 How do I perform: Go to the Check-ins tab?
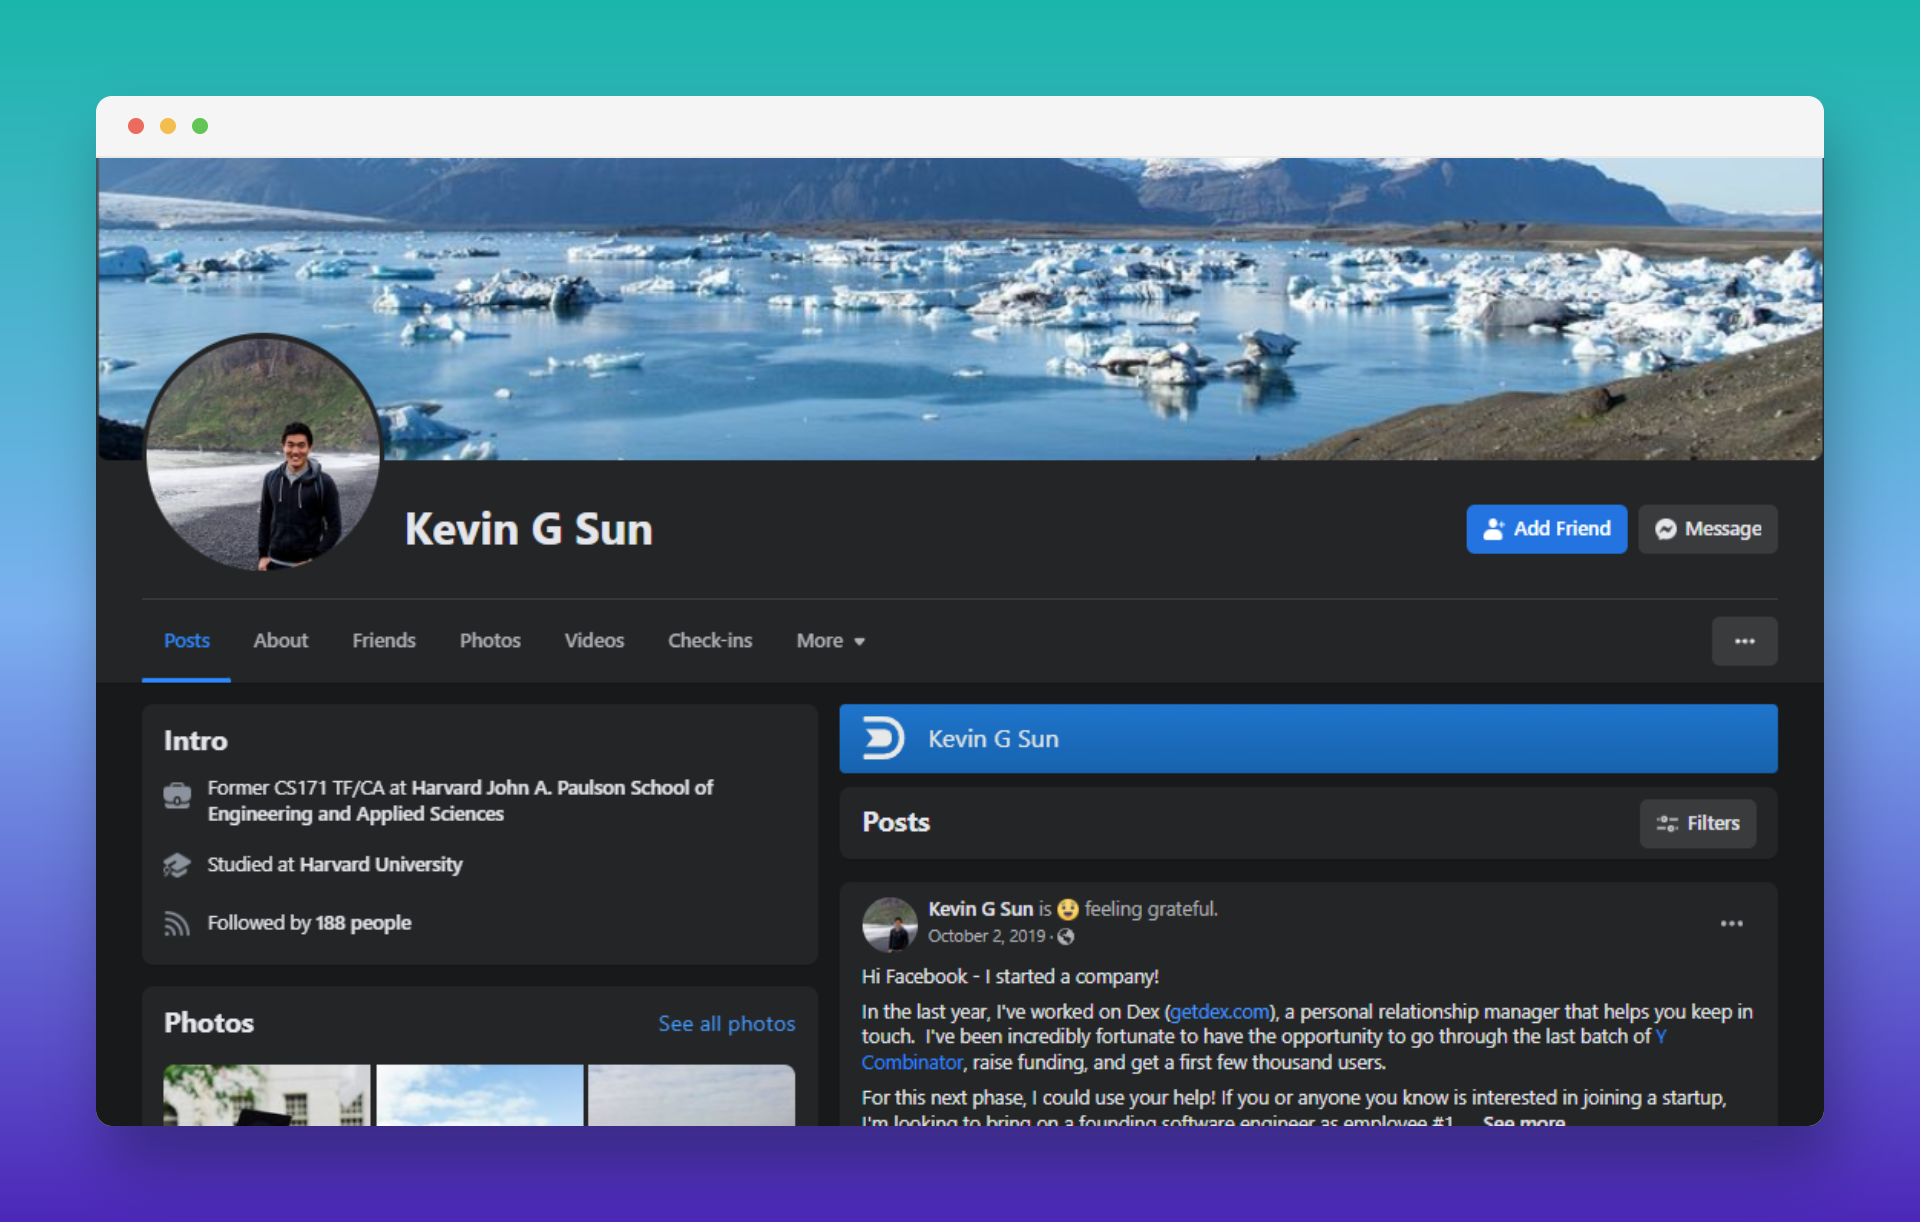709,641
